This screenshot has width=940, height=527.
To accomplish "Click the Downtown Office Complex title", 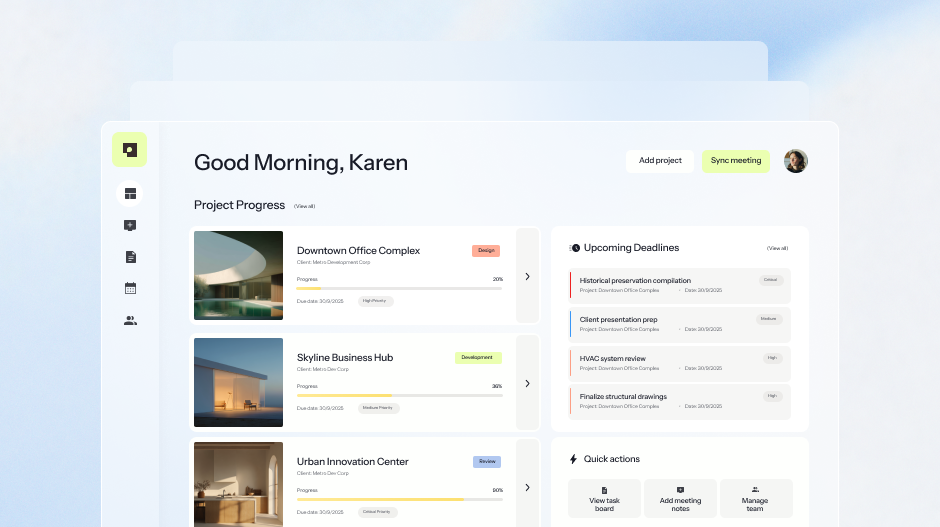I will [358, 251].
